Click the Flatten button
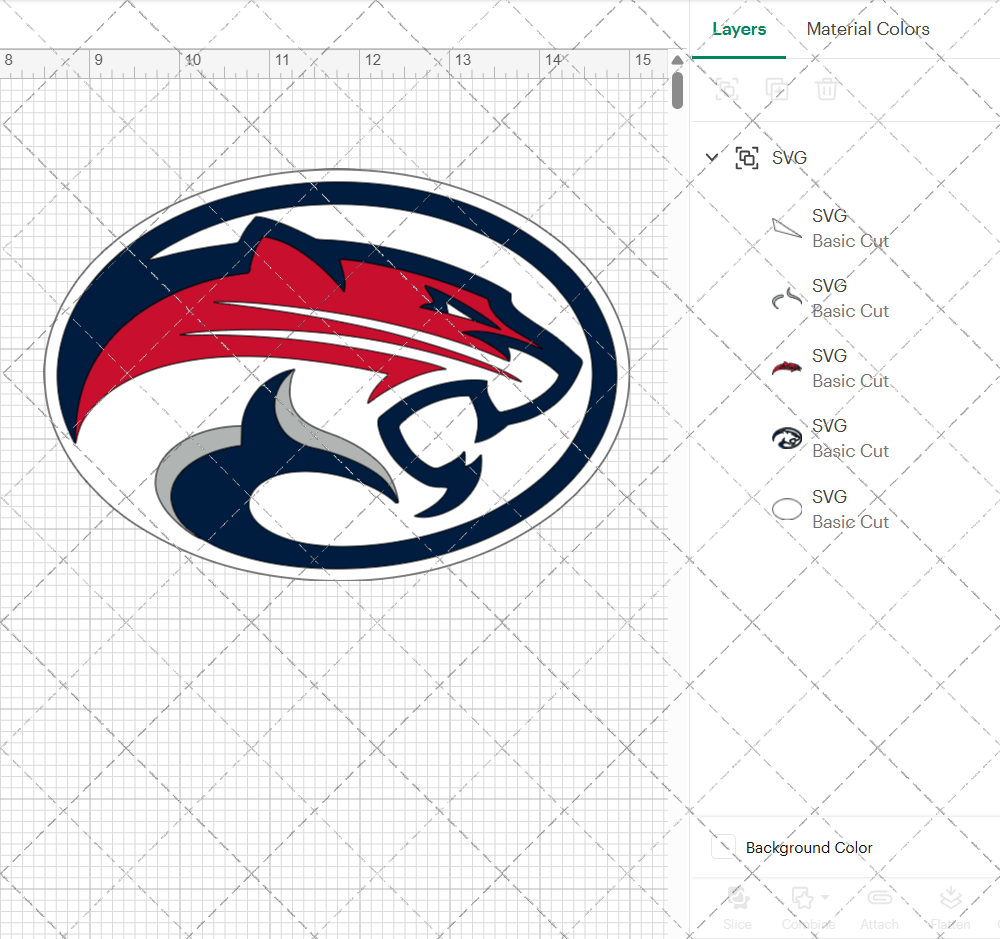 click(x=950, y=907)
